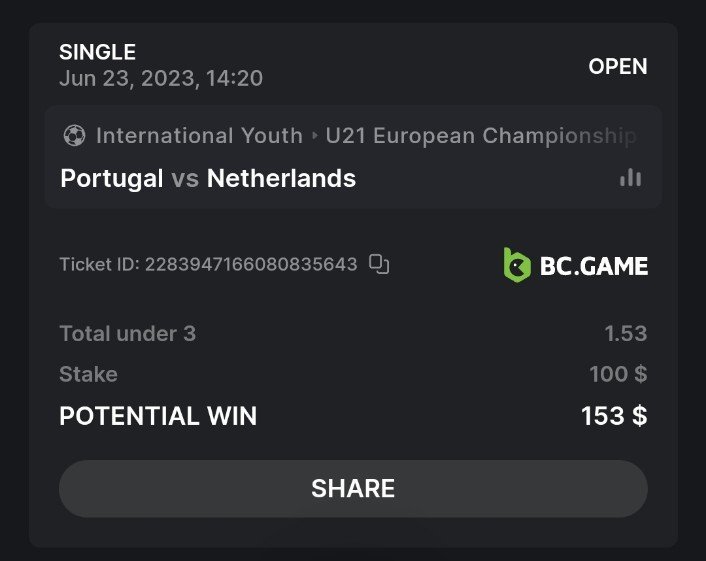Open the International Youth category link
Screen dimensions: 706x561
[199, 135]
